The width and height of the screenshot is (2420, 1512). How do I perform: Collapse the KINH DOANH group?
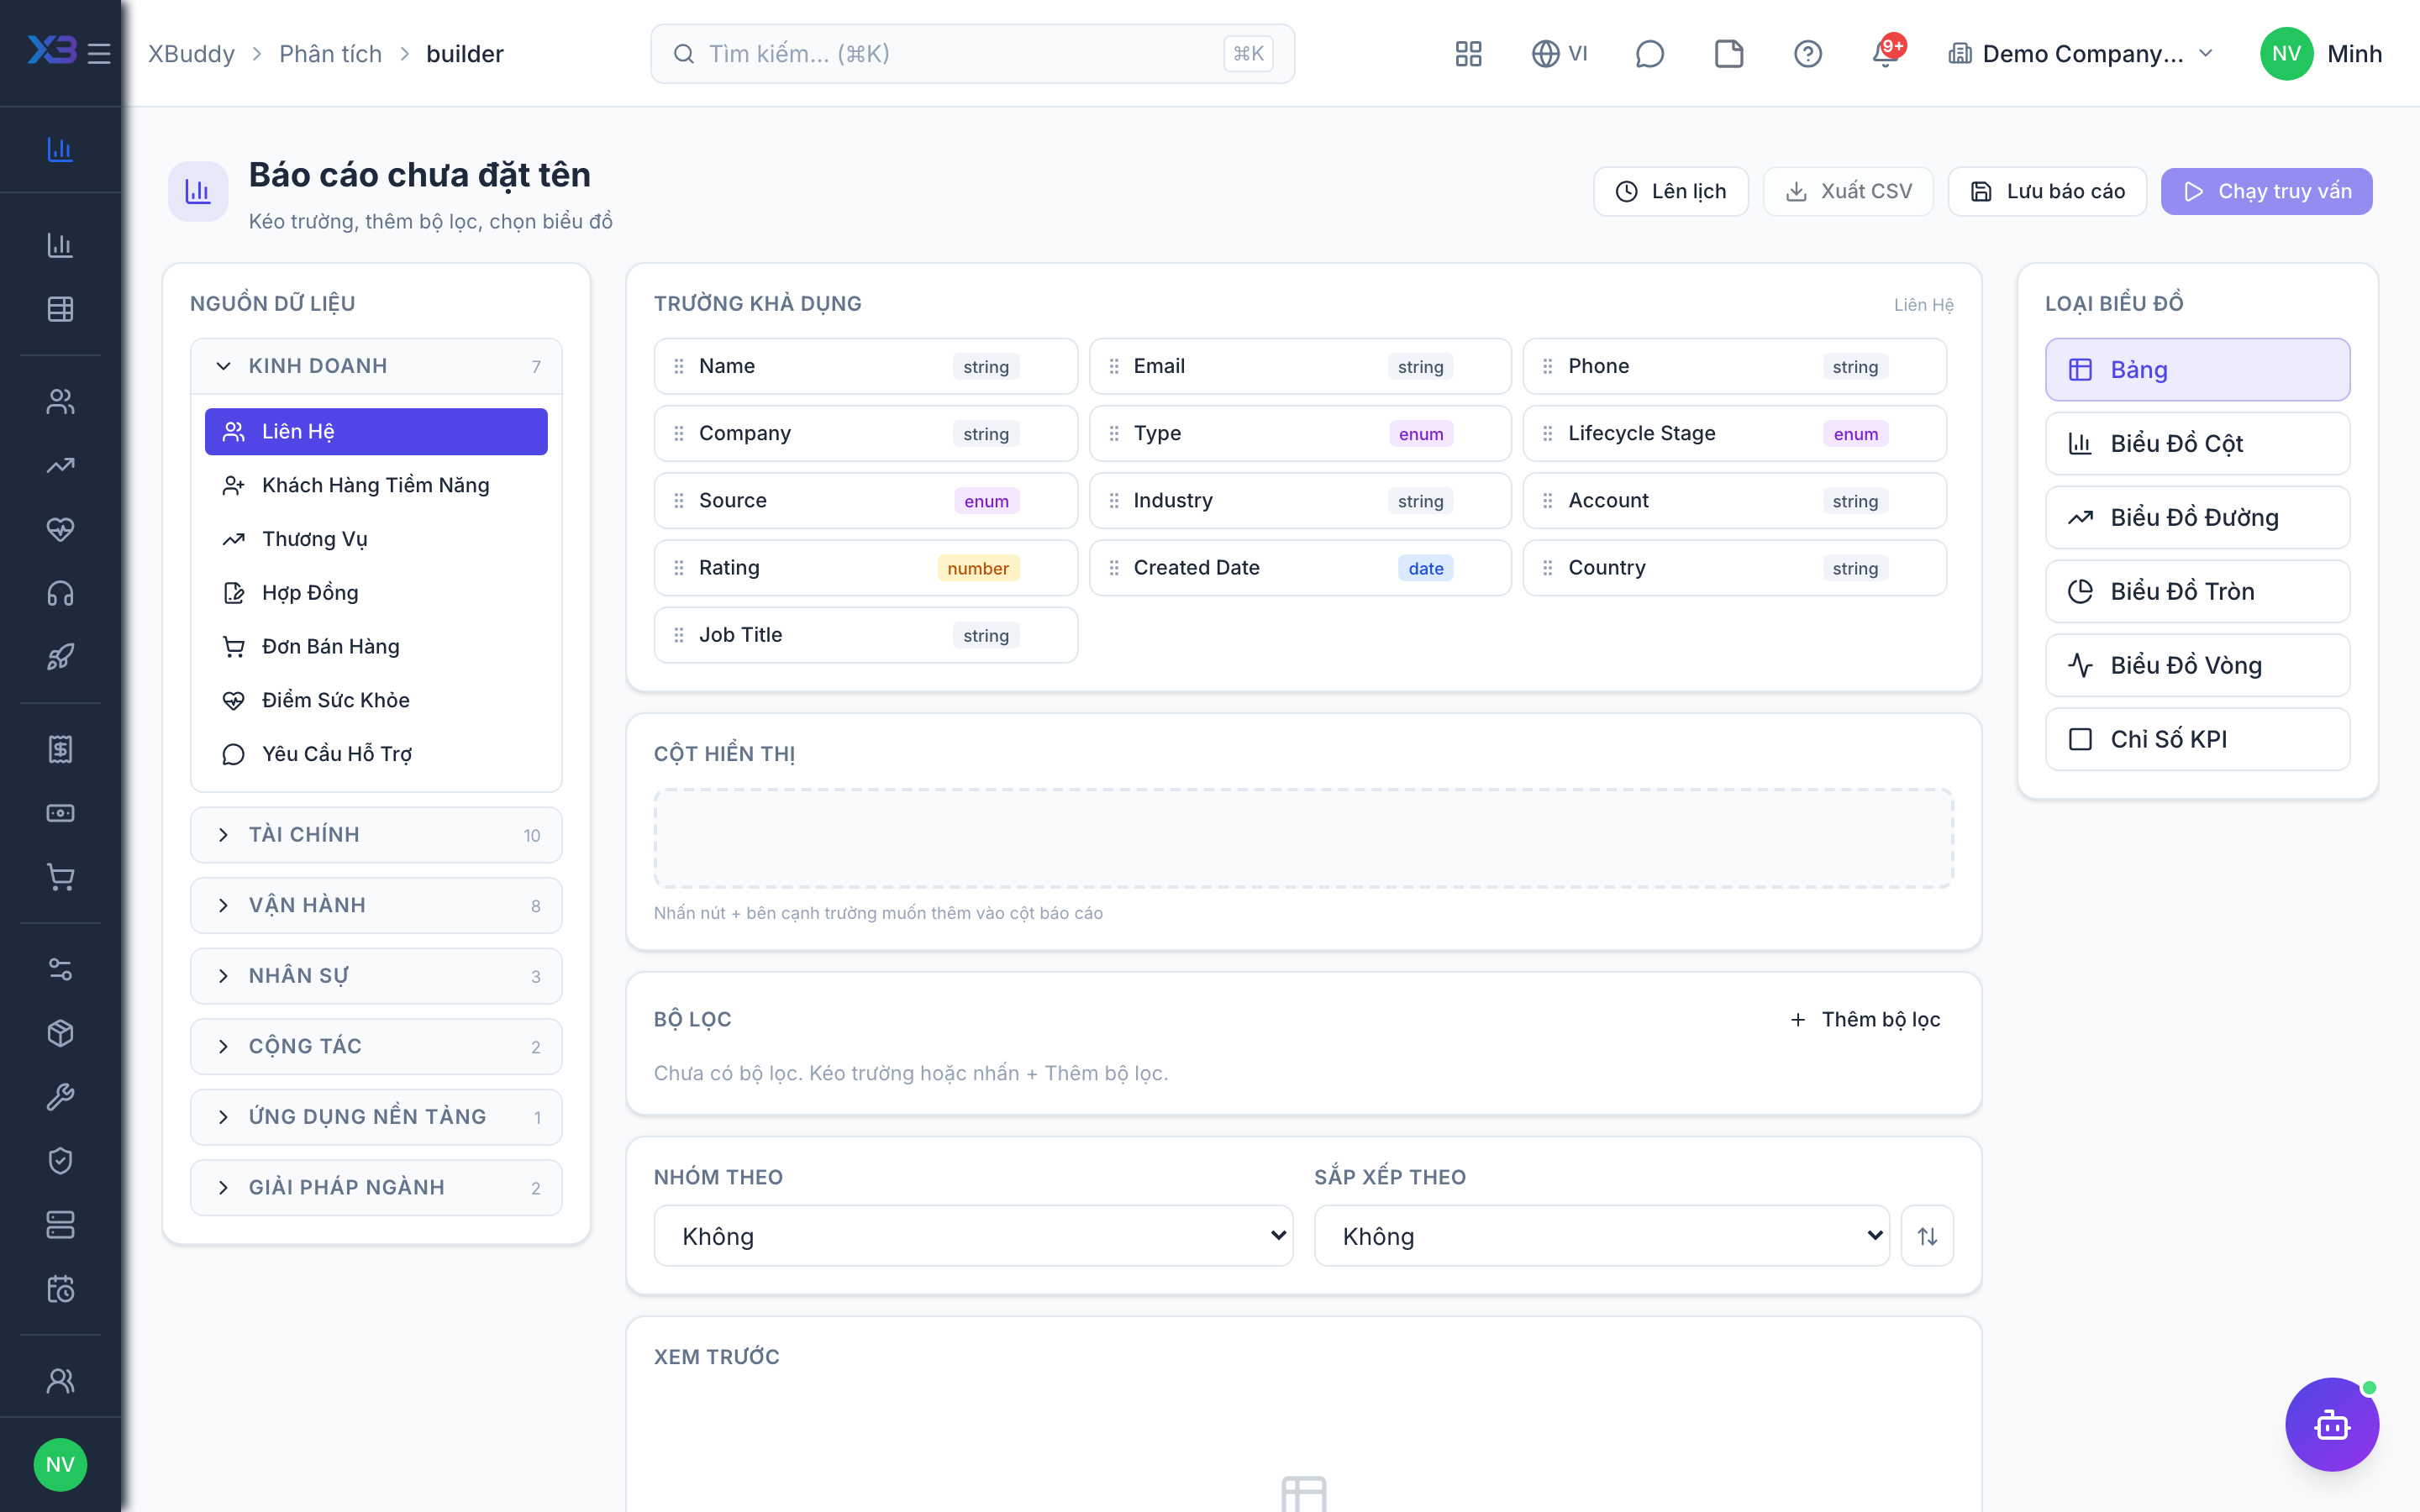tap(376, 366)
